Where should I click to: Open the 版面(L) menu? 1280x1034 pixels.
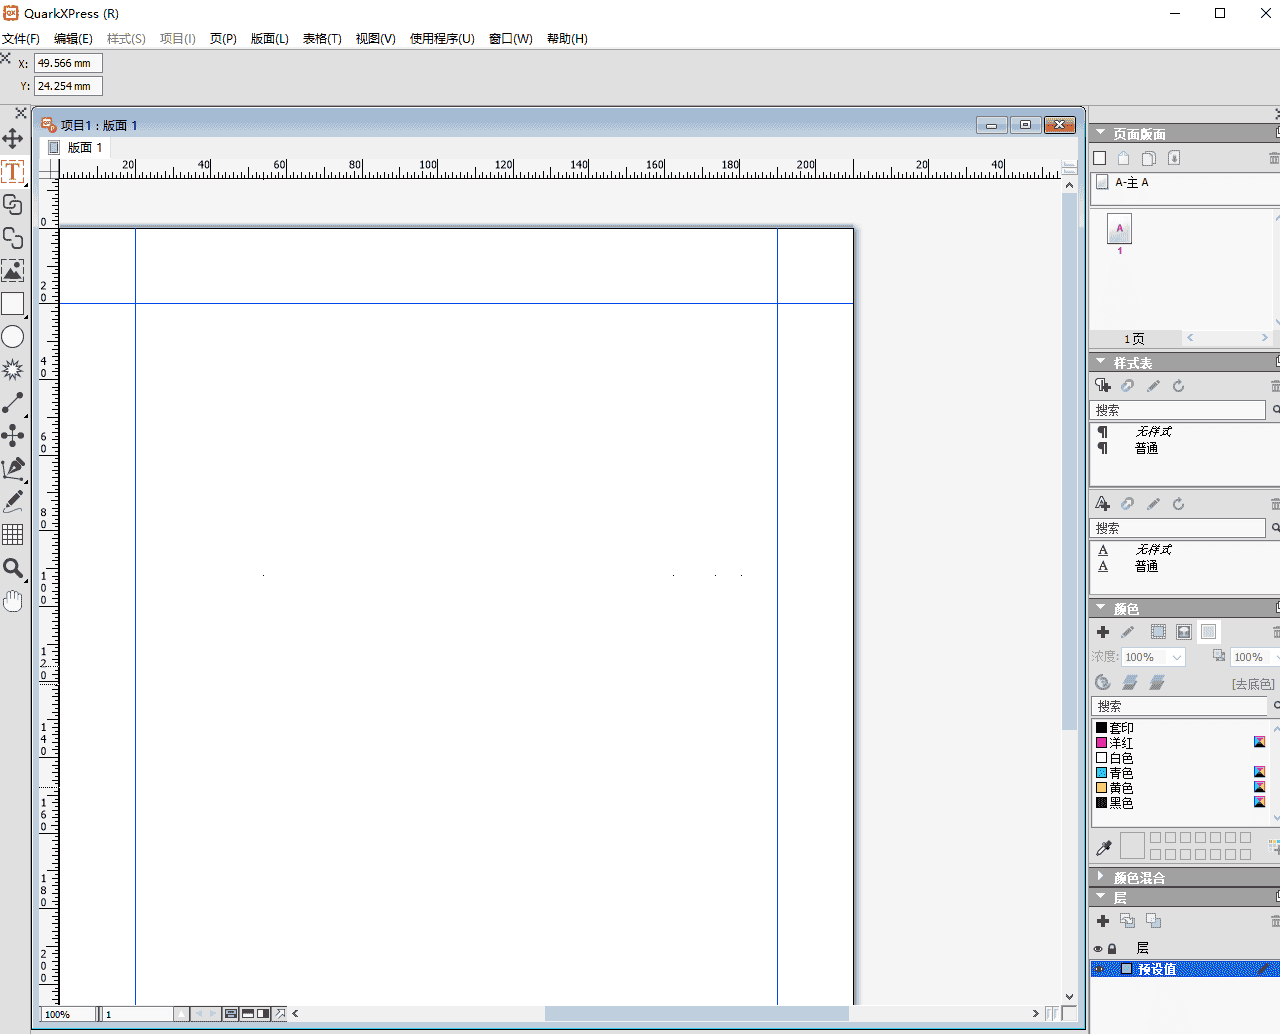[x=269, y=39]
